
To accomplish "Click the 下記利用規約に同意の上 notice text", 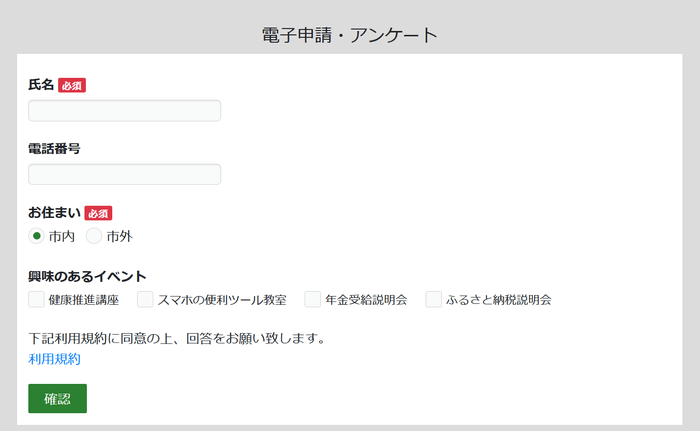I will 177,339.
